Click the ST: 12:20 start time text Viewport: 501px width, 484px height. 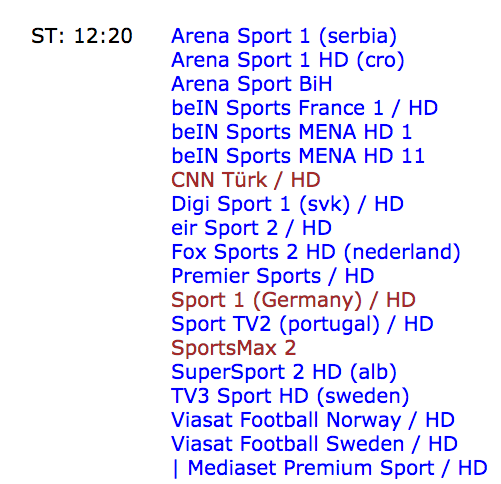(82, 36)
